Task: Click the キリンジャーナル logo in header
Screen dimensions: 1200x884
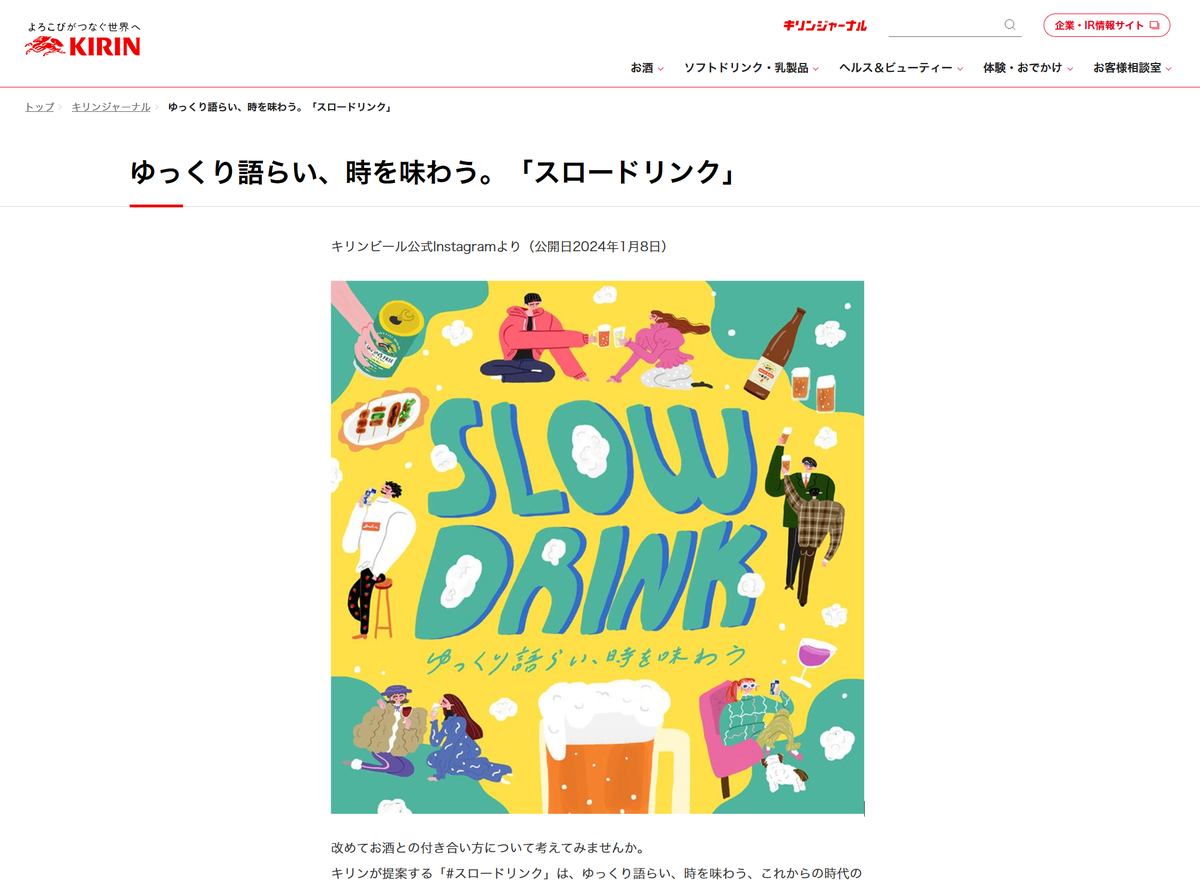Action: (825, 26)
